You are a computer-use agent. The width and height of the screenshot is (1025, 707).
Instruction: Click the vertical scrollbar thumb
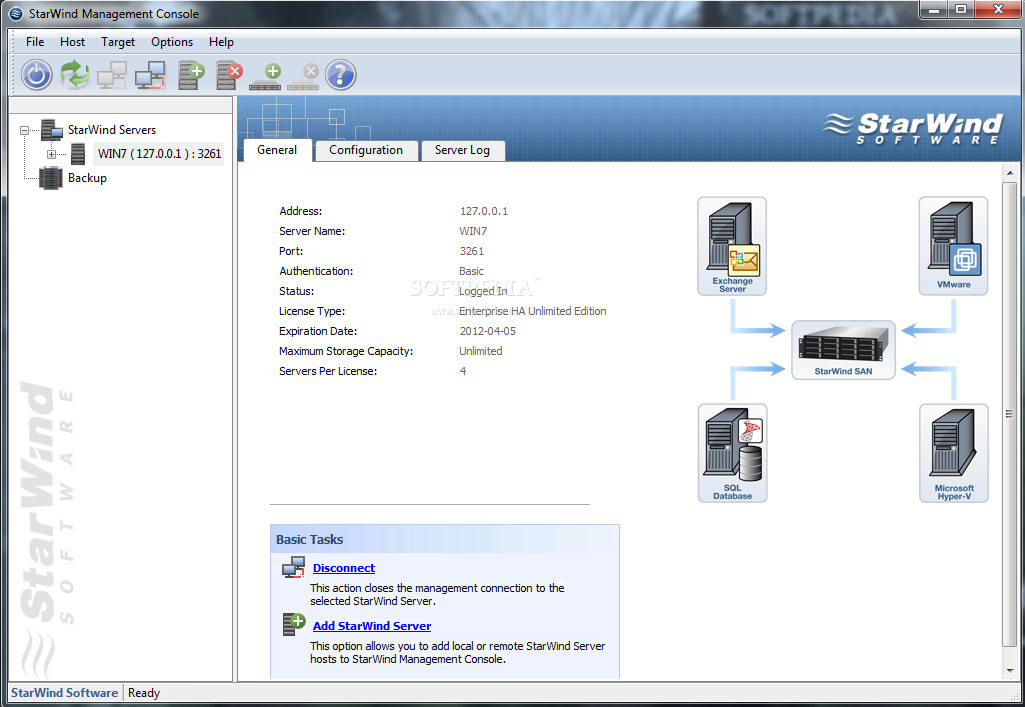pyautogui.click(x=1009, y=414)
